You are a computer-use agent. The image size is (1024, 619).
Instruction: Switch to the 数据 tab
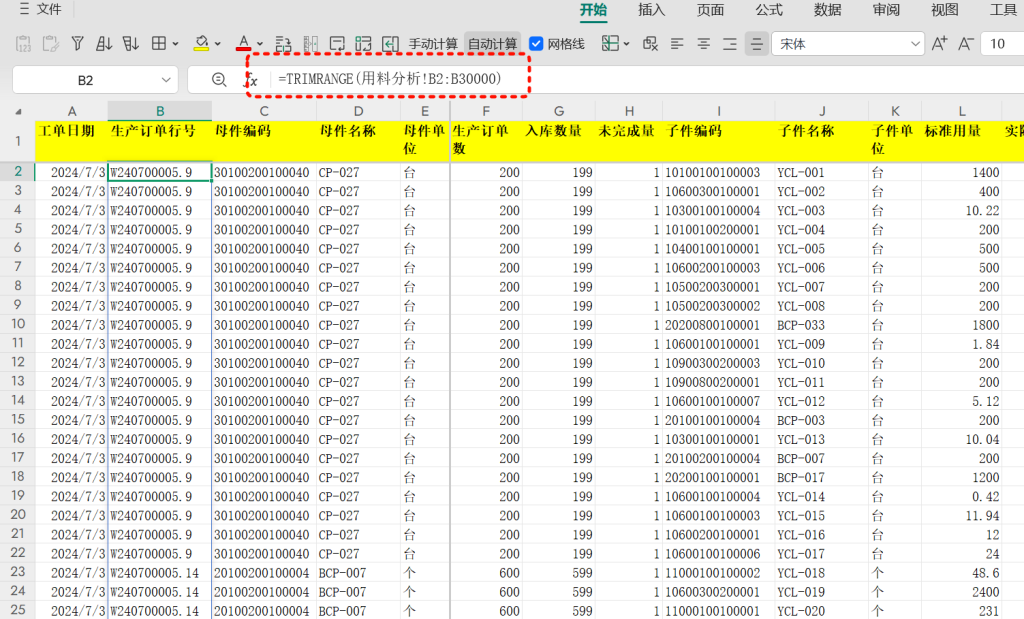coord(827,10)
